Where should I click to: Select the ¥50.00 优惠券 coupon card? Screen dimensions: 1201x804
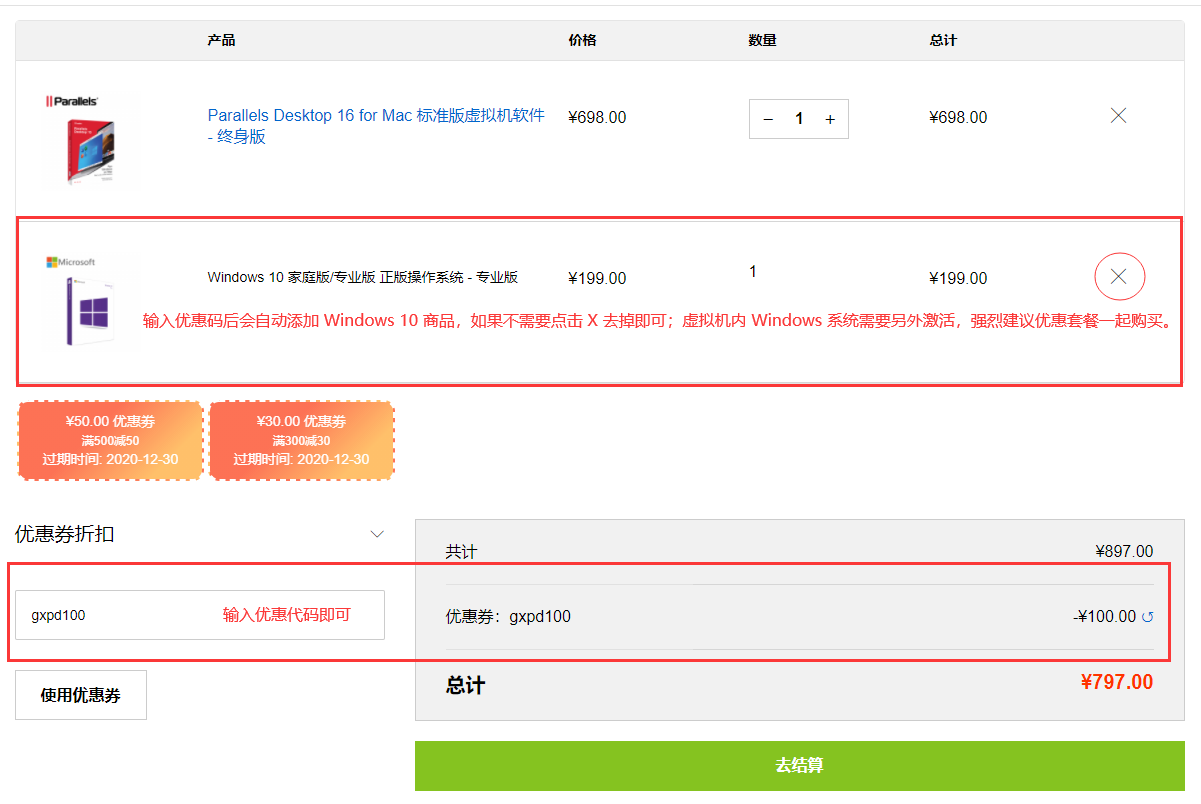click(110, 440)
